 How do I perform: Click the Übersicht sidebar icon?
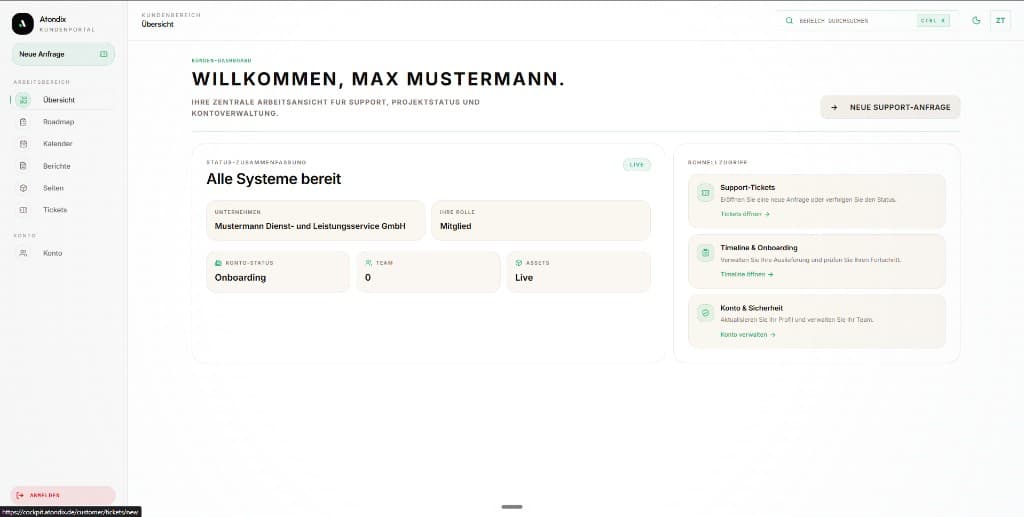24,100
